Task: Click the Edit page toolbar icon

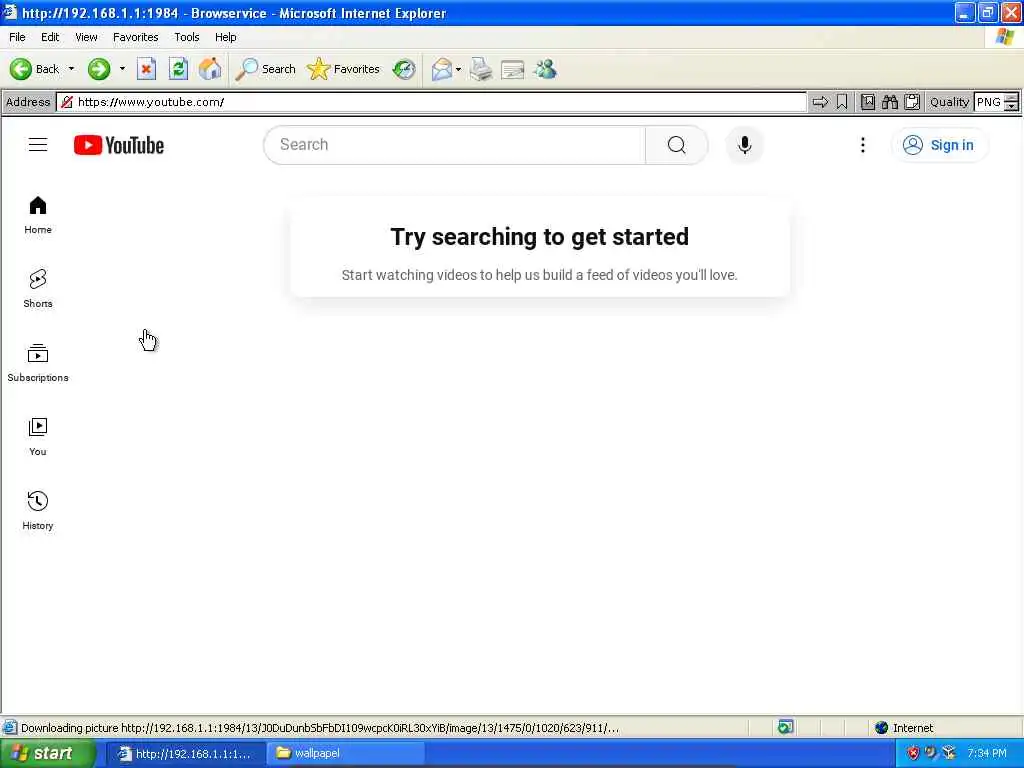Action: click(x=513, y=69)
